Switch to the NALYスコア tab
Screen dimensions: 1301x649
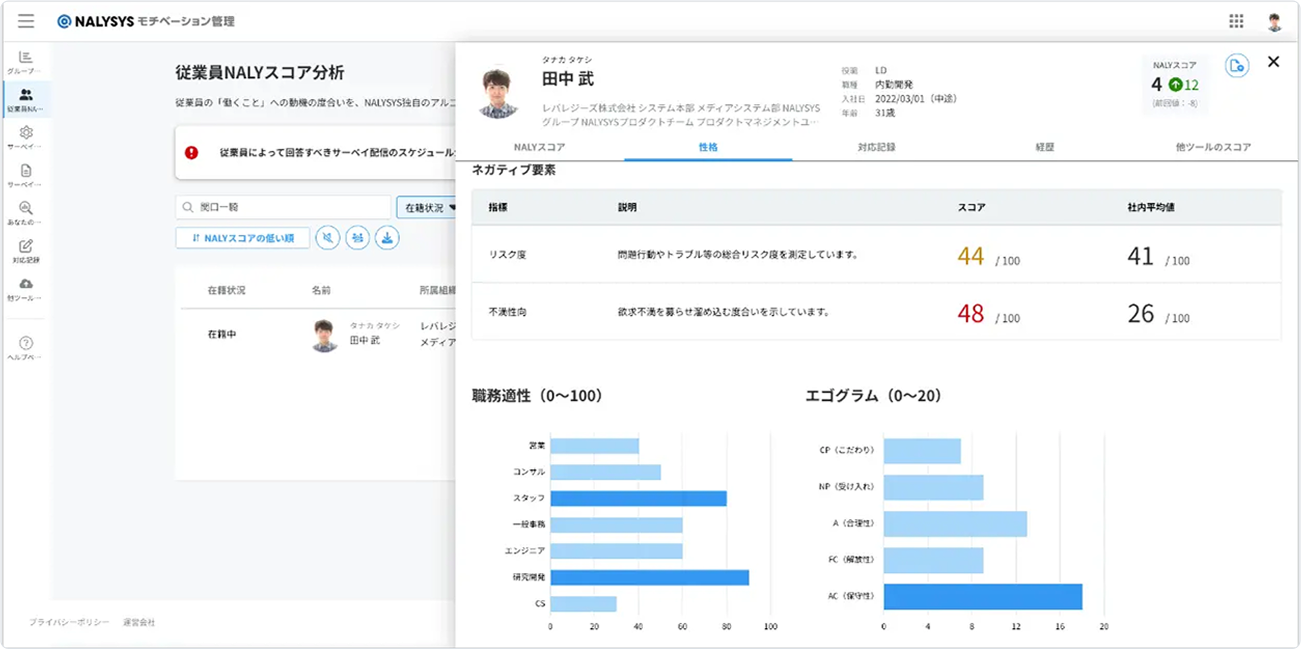[539, 147]
